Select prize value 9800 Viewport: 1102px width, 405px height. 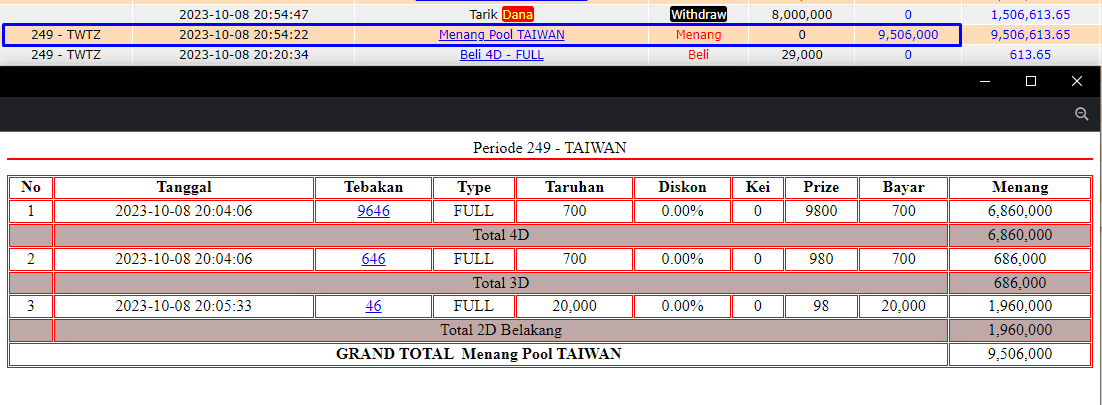pos(822,211)
